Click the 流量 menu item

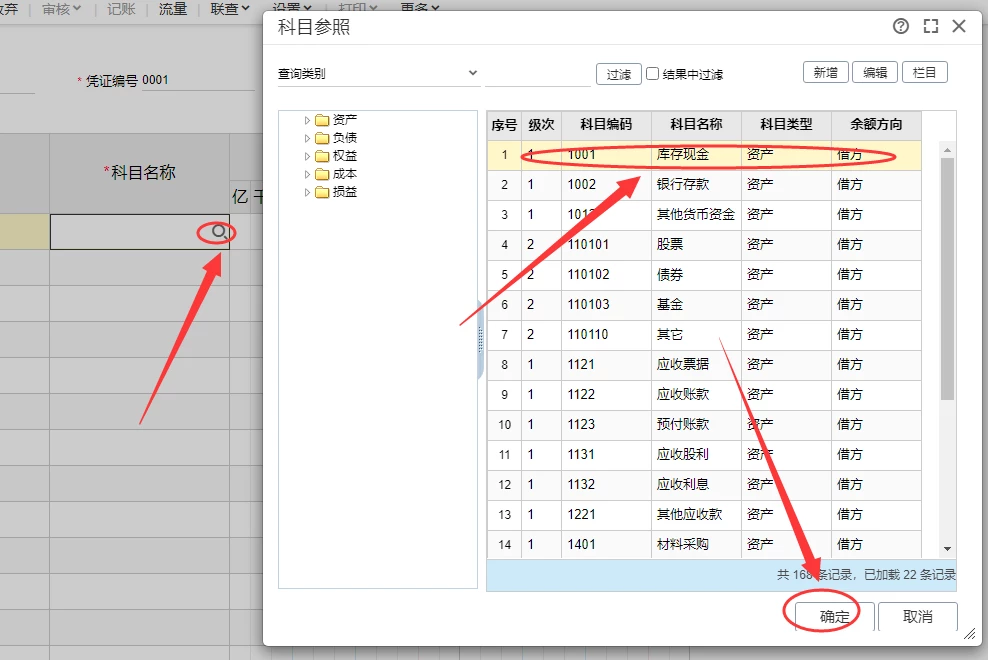pyautogui.click(x=173, y=9)
